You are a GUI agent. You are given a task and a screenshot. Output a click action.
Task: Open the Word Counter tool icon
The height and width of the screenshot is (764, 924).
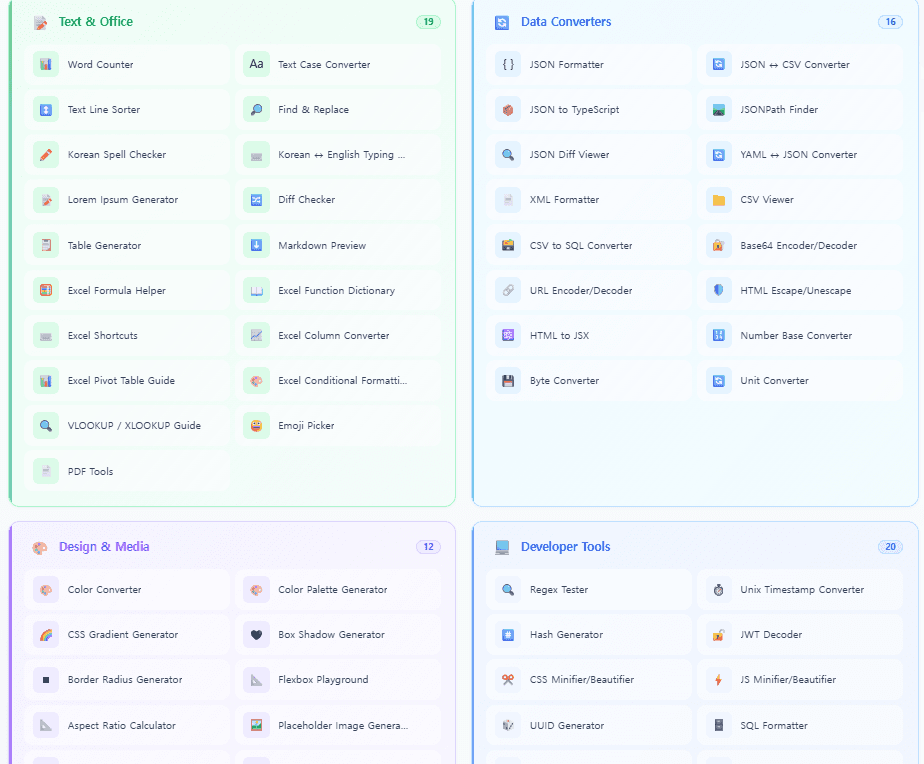[x=46, y=64]
